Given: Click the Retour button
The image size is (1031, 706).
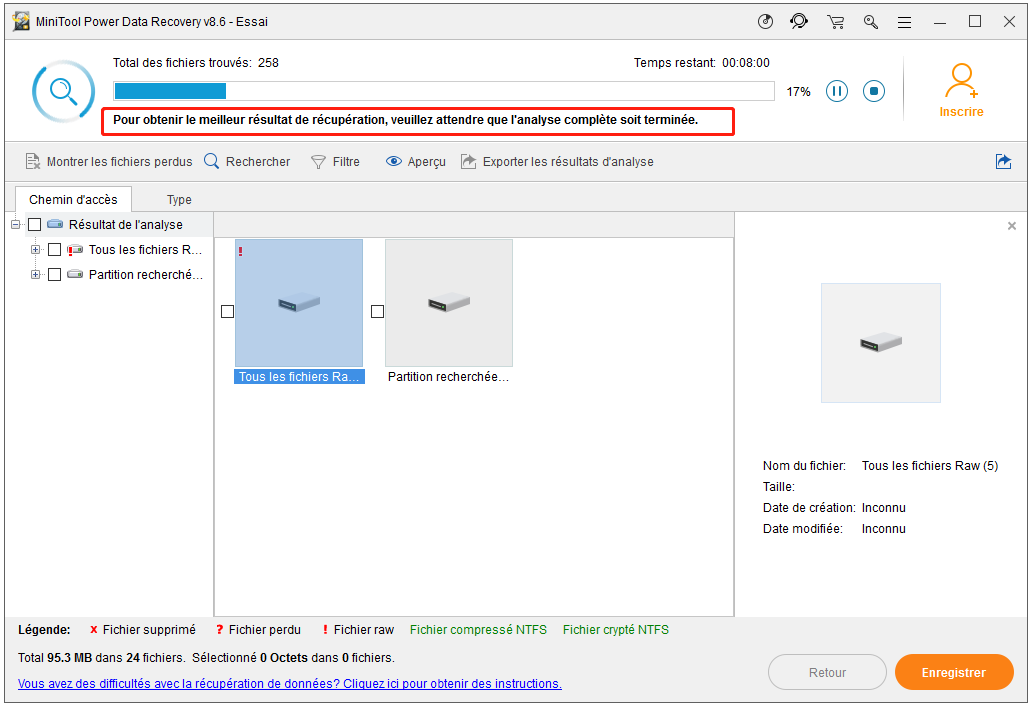Looking at the screenshot, I should click(827, 672).
